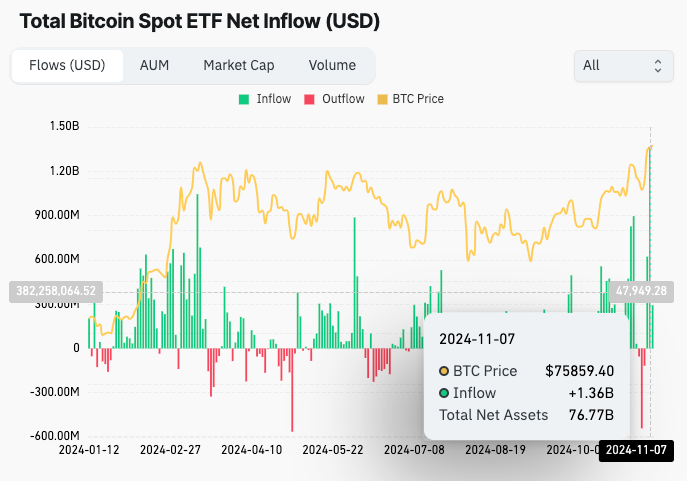Image resolution: width=687 pixels, height=481 pixels.
Task: Switch to the Flows (USD) tab
Action: pyautogui.click(x=67, y=65)
